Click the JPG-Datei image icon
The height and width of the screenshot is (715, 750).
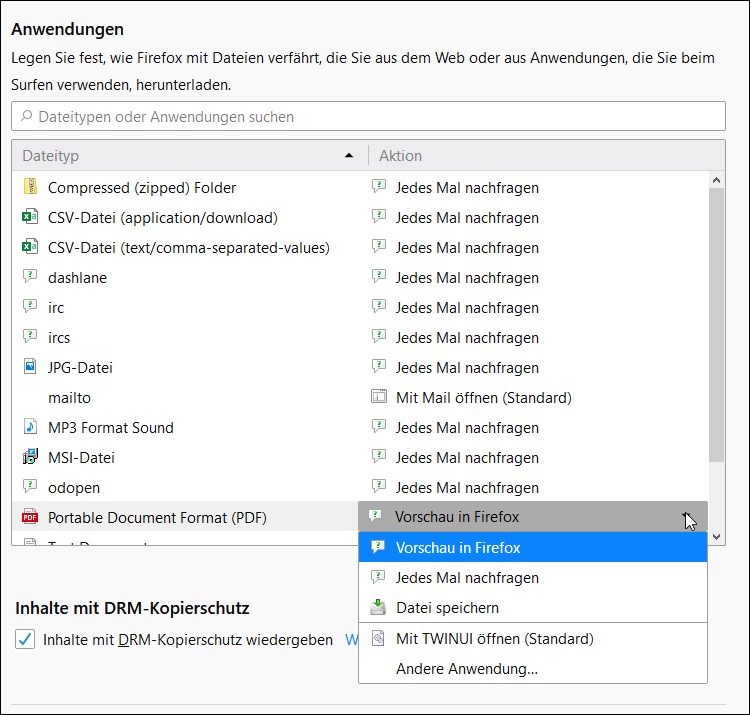pyautogui.click(x=30, y=367)
